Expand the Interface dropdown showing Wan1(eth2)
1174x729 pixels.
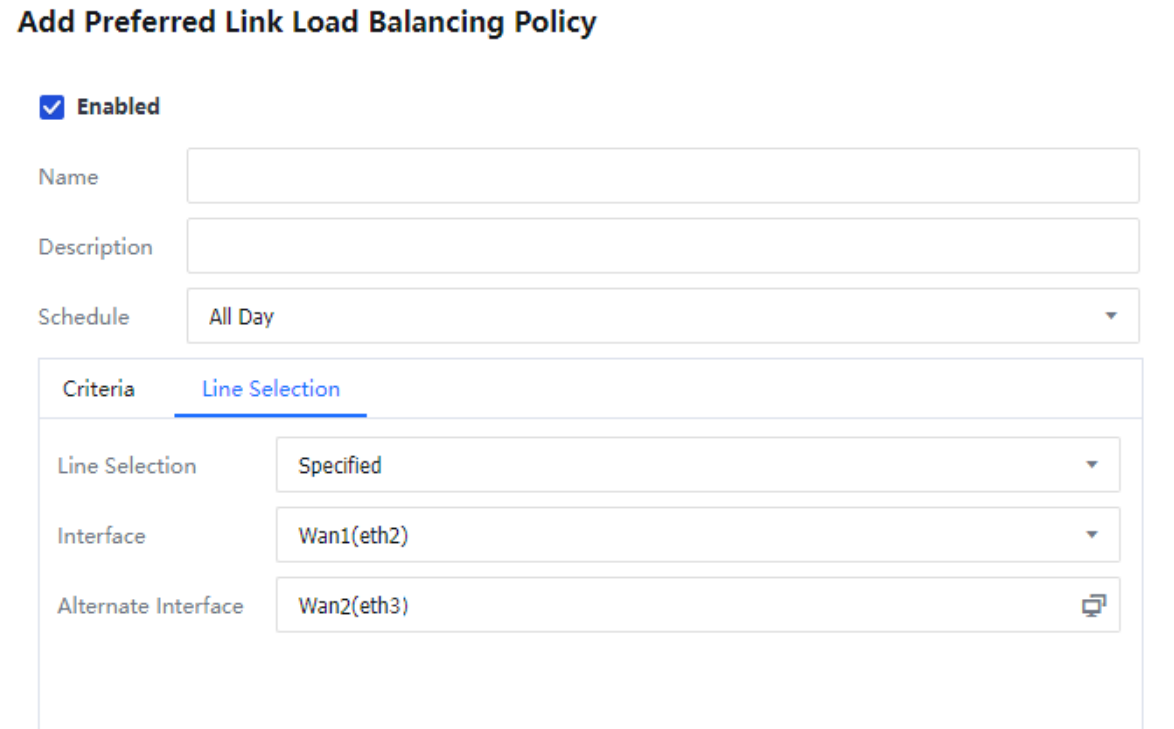coord(680,535)
